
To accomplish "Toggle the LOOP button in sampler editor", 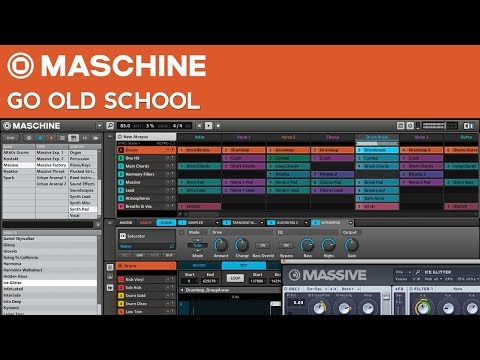I will [235, 278].
